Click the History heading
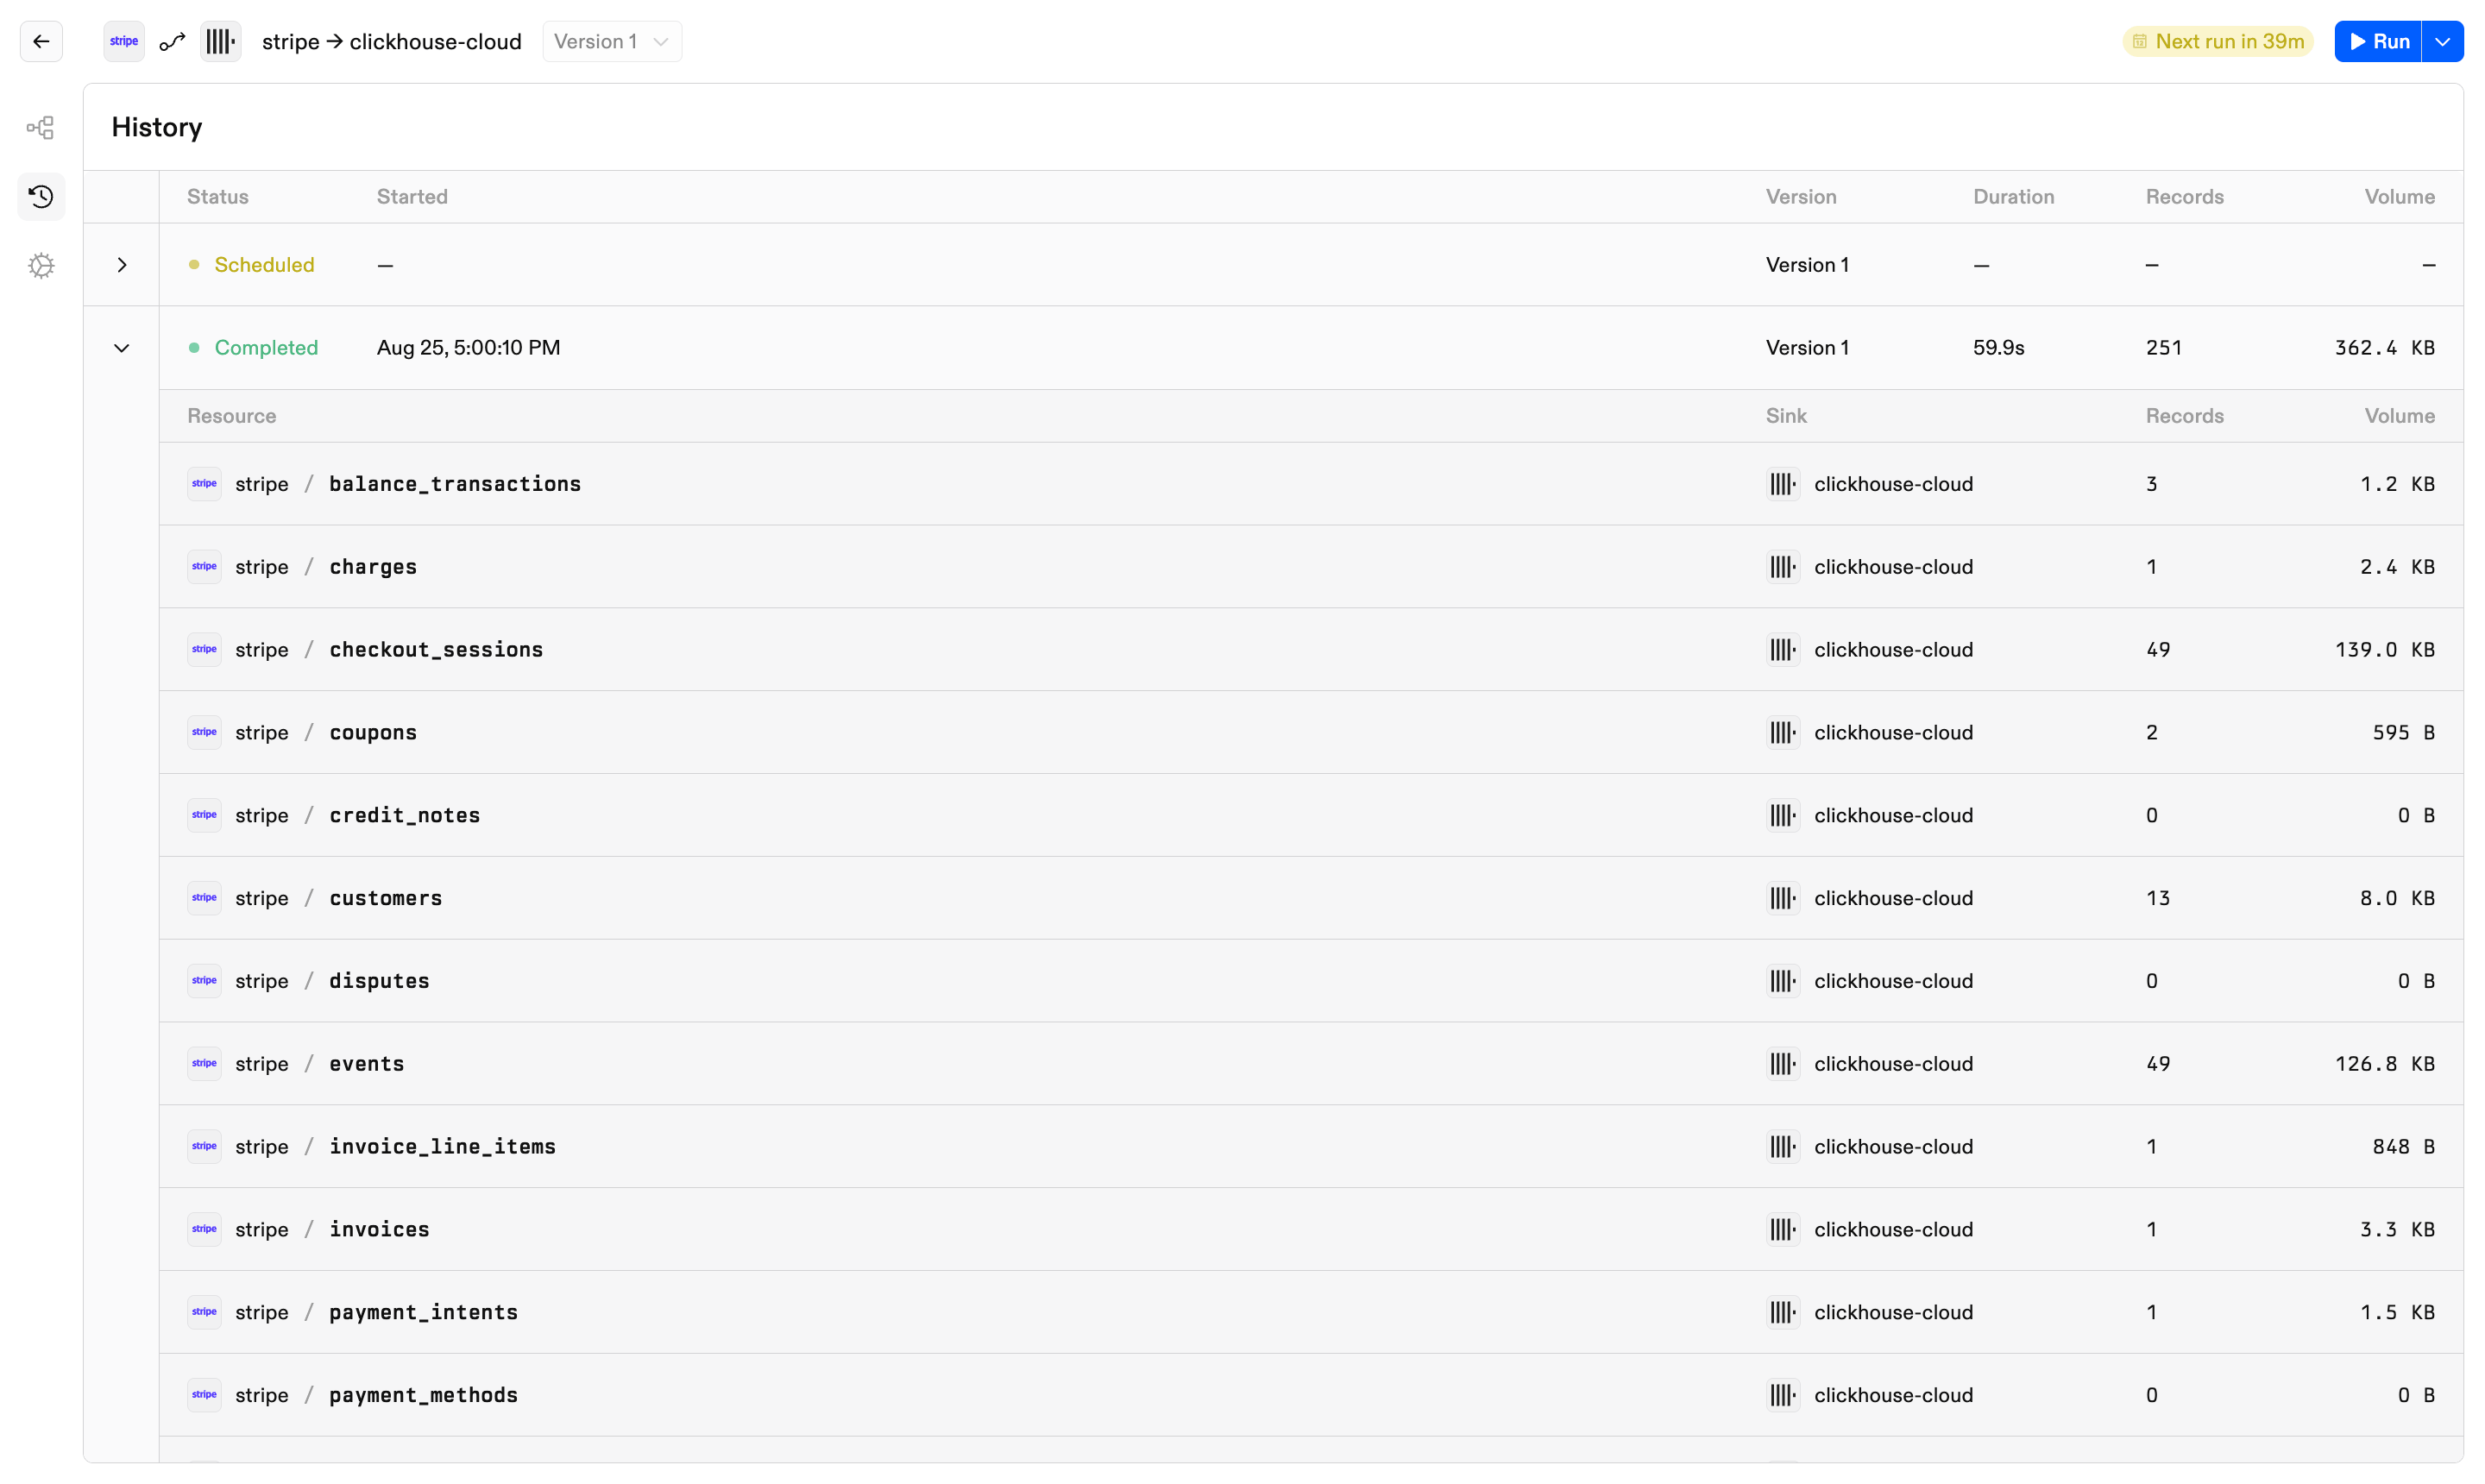2485x1484 pixels. (157, 127)
